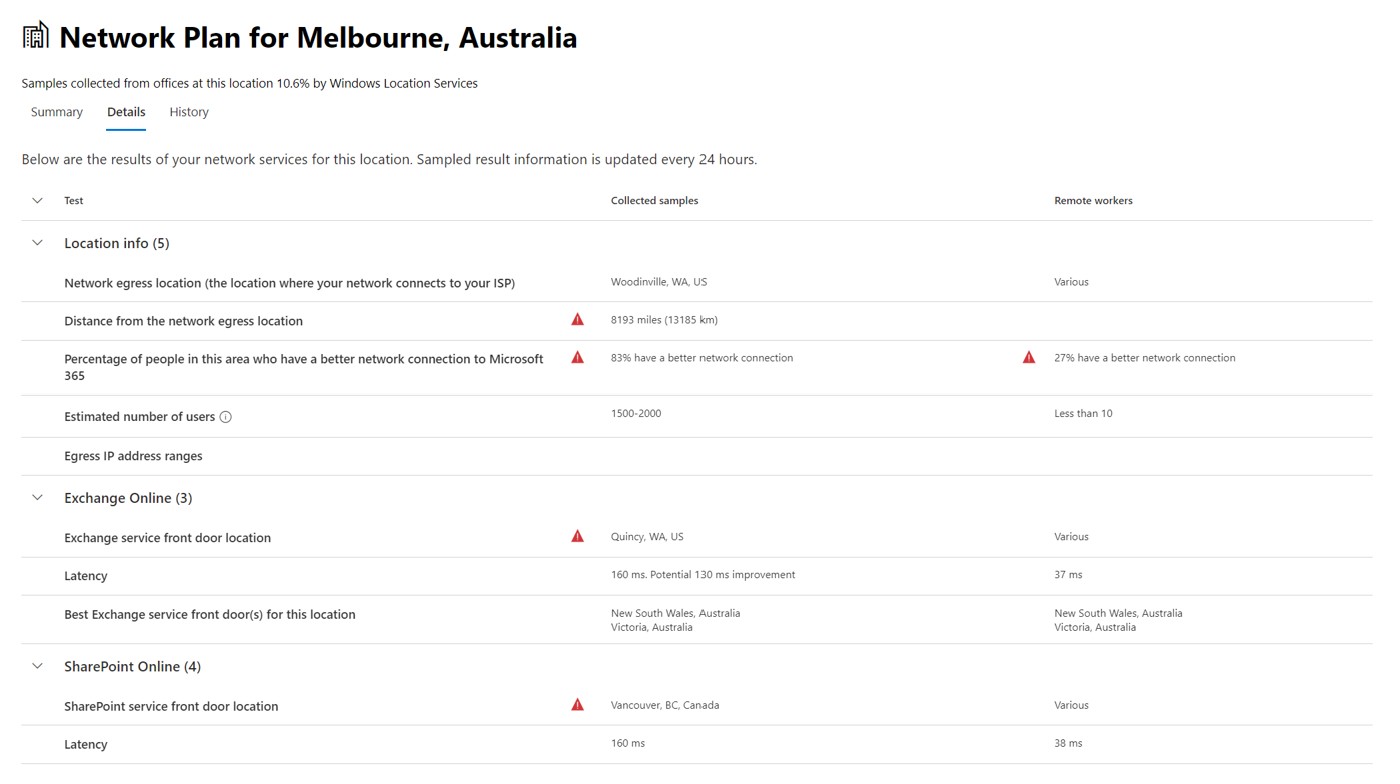Click warning icon for Exchange service front door
Viewport: 1400px width, 784px height.
577,536
